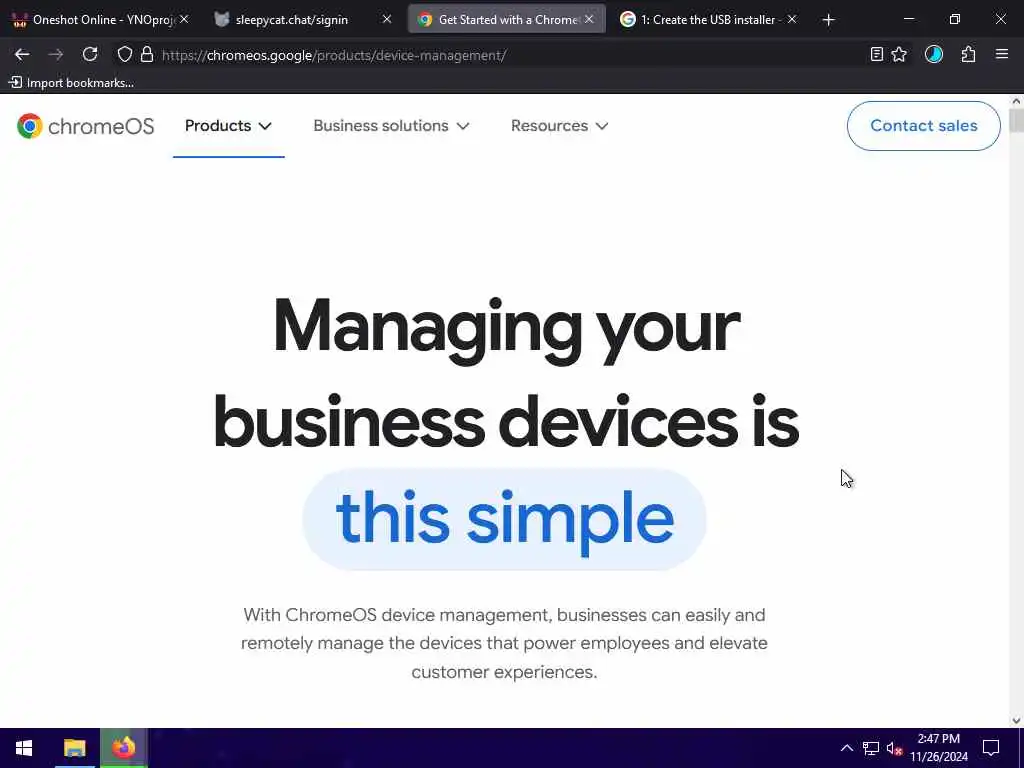Close the Create the USB installer tab

pyautogui.click(x=792, y=20)
